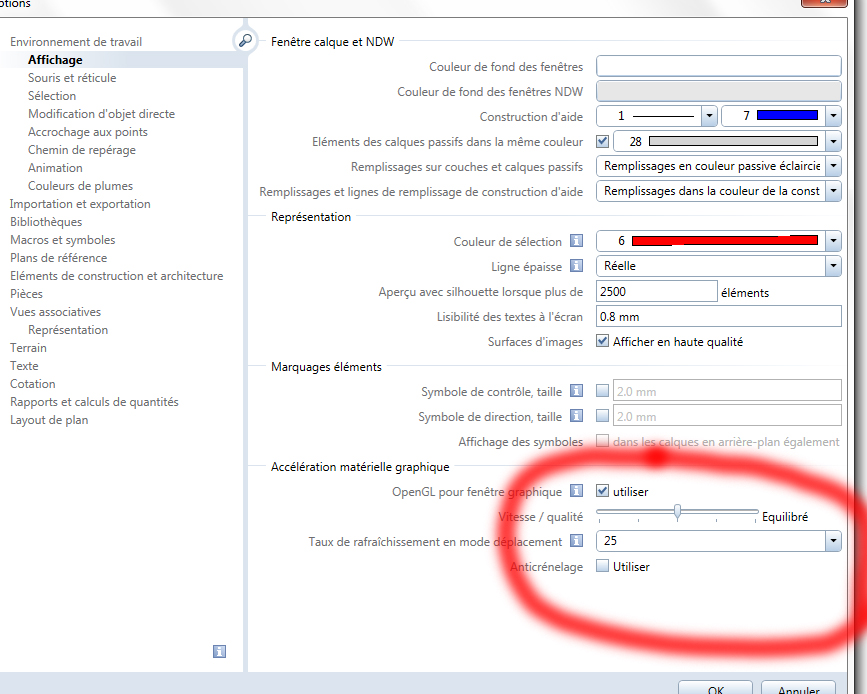The width and height of the screenshot is (867, 694).
Task: Click the silhouette elements field 2500
Action: tap(657, 291)
